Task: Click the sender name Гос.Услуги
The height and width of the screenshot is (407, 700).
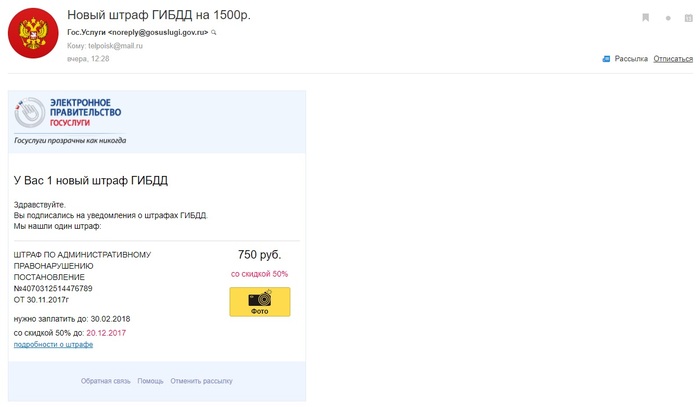Action: point(86,33)
